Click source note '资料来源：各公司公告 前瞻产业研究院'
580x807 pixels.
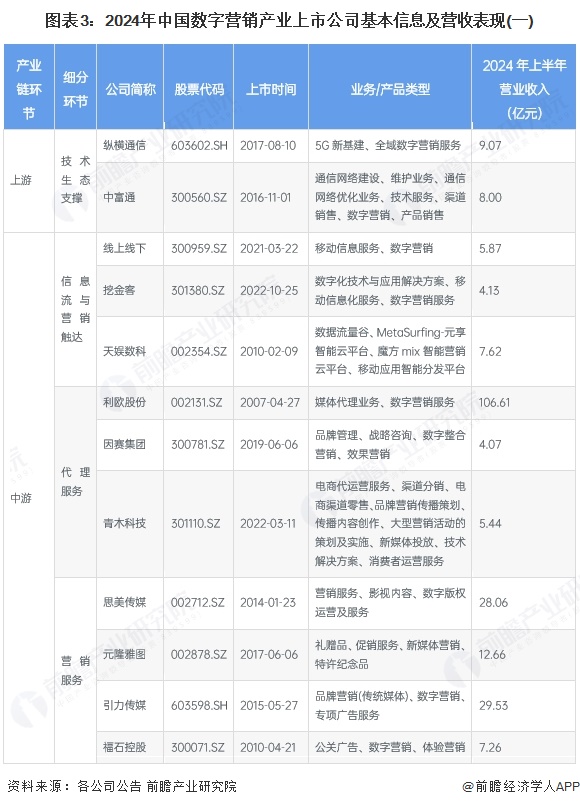point(122,786)
